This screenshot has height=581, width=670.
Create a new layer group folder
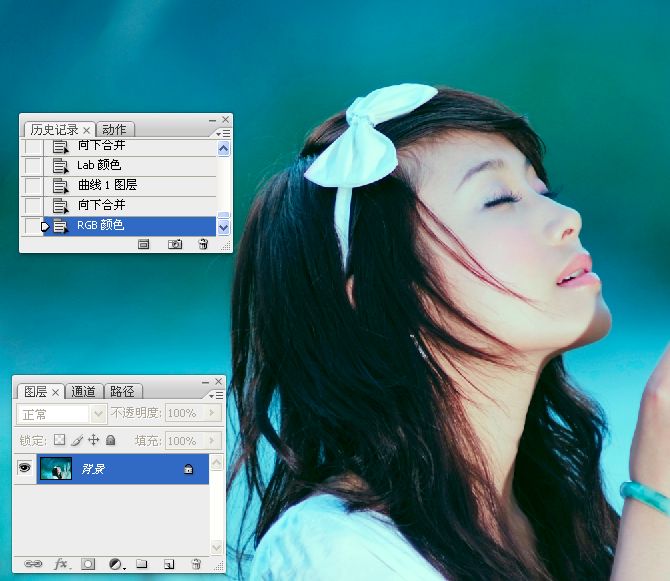tap(142, 564)
